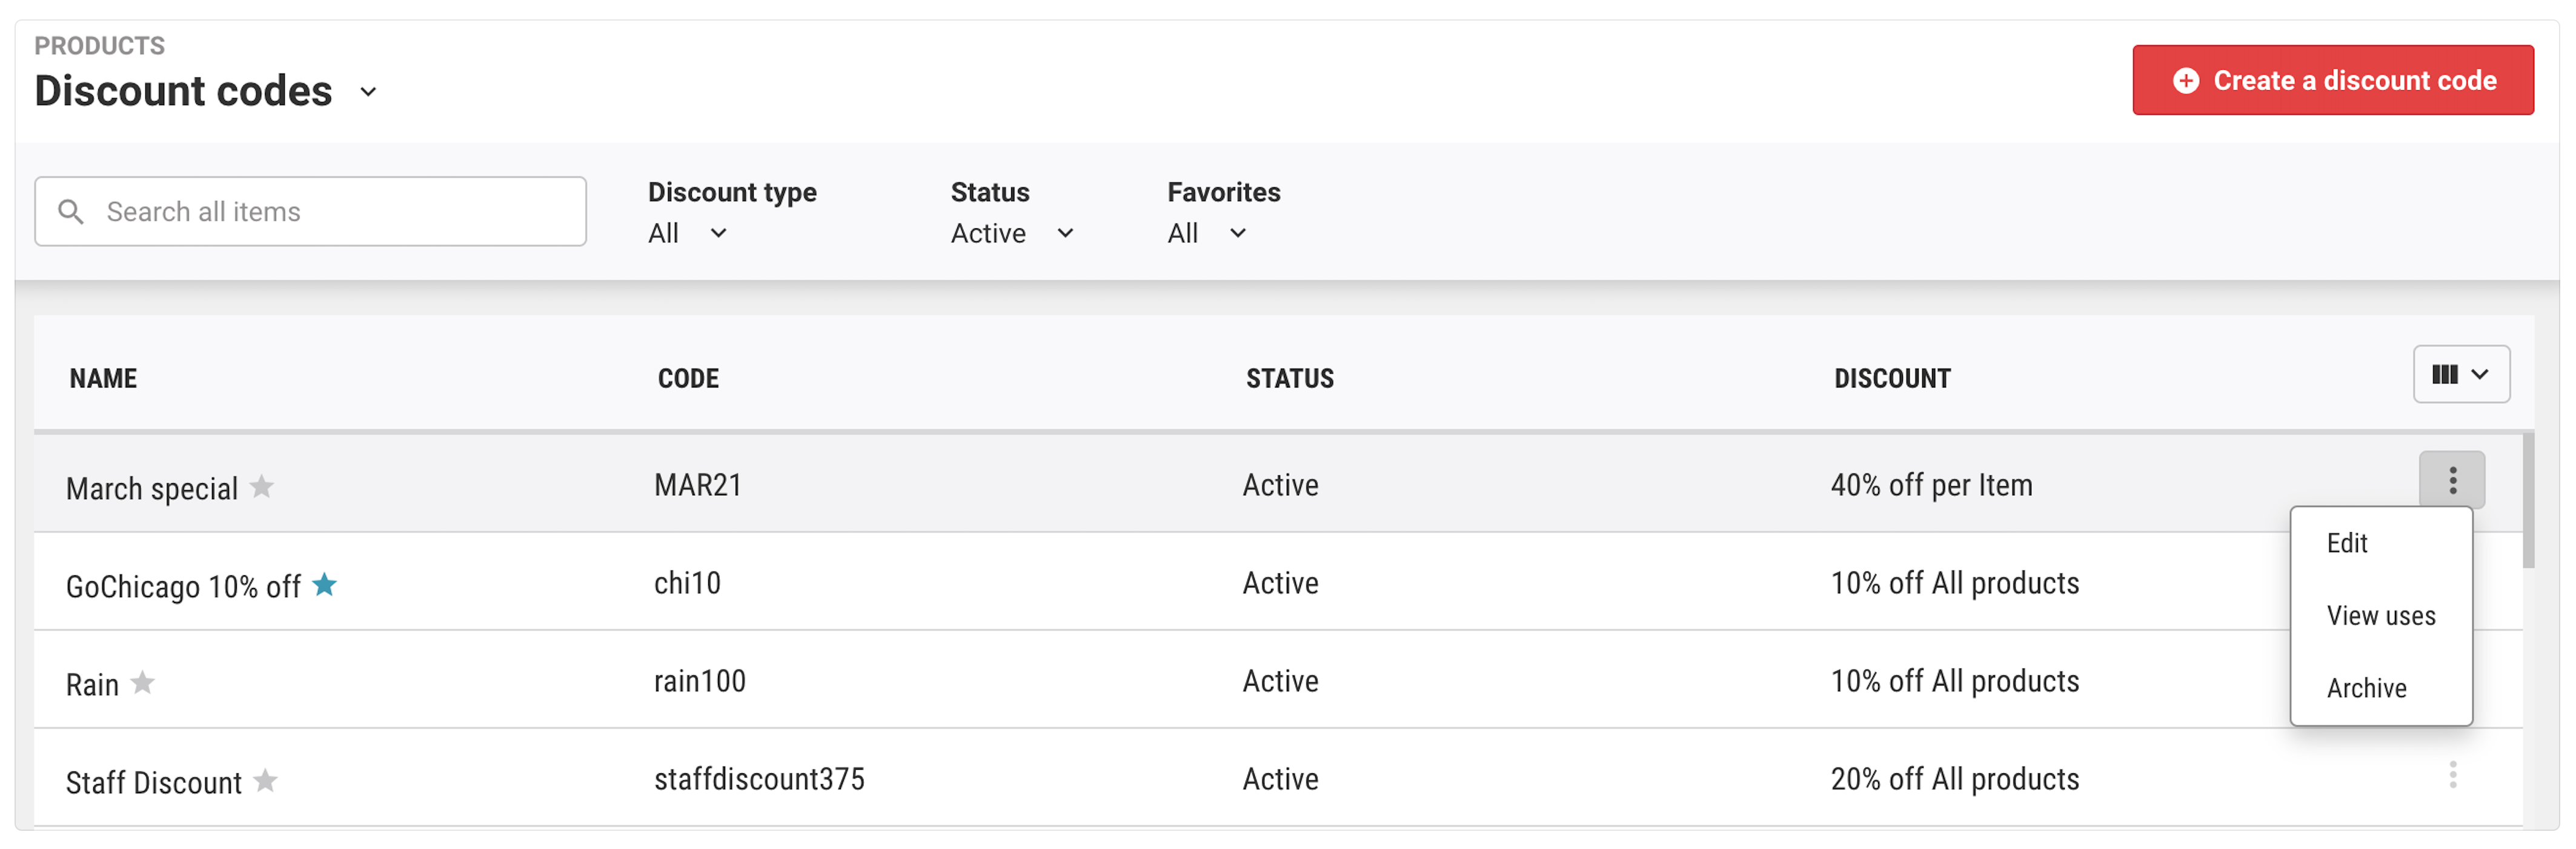Open column chooser dropdown

pyautogui.click(x=2461, y=374)
